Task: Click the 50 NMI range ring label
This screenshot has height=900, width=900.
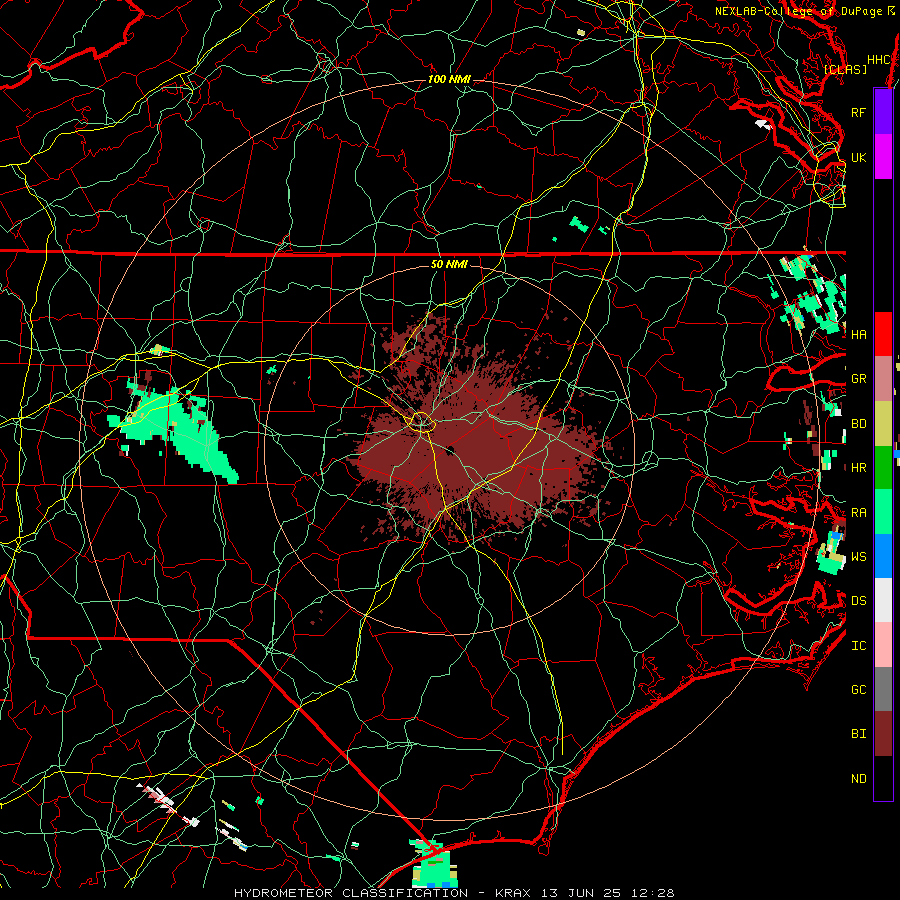Action: [x=449, y=264]
